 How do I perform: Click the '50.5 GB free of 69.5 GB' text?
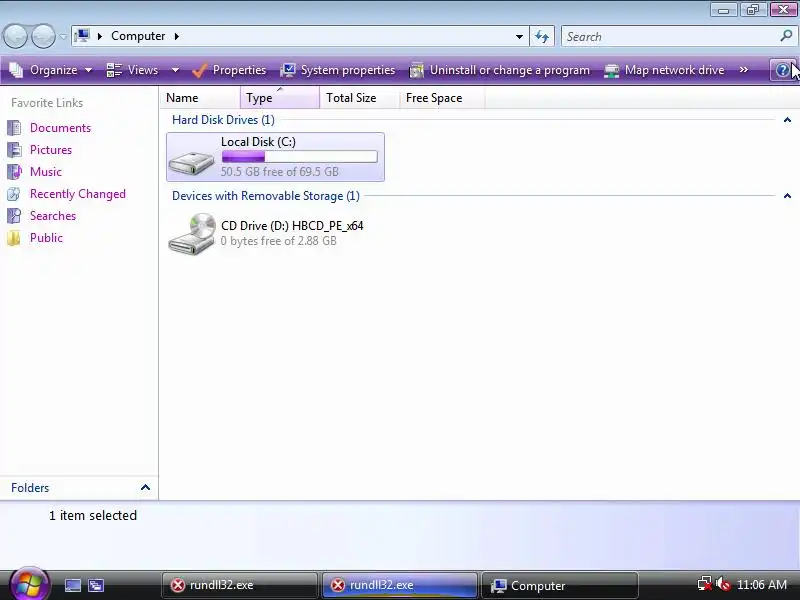(x=280, y=171)
